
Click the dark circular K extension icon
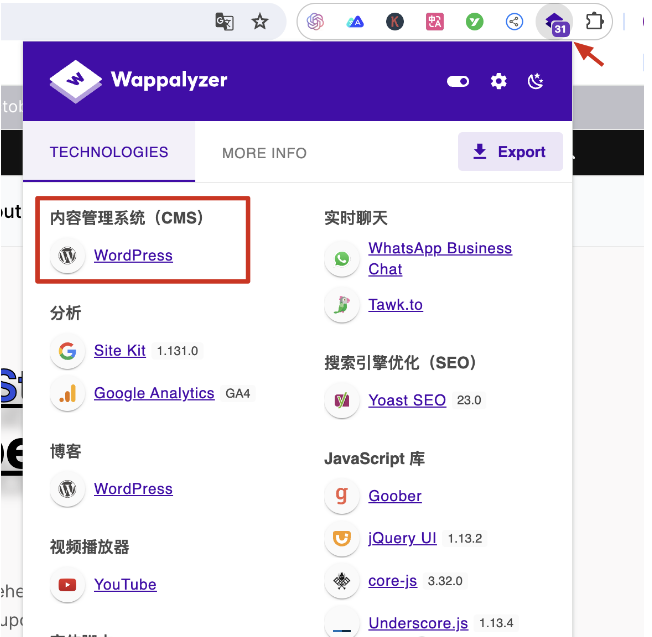395,22
